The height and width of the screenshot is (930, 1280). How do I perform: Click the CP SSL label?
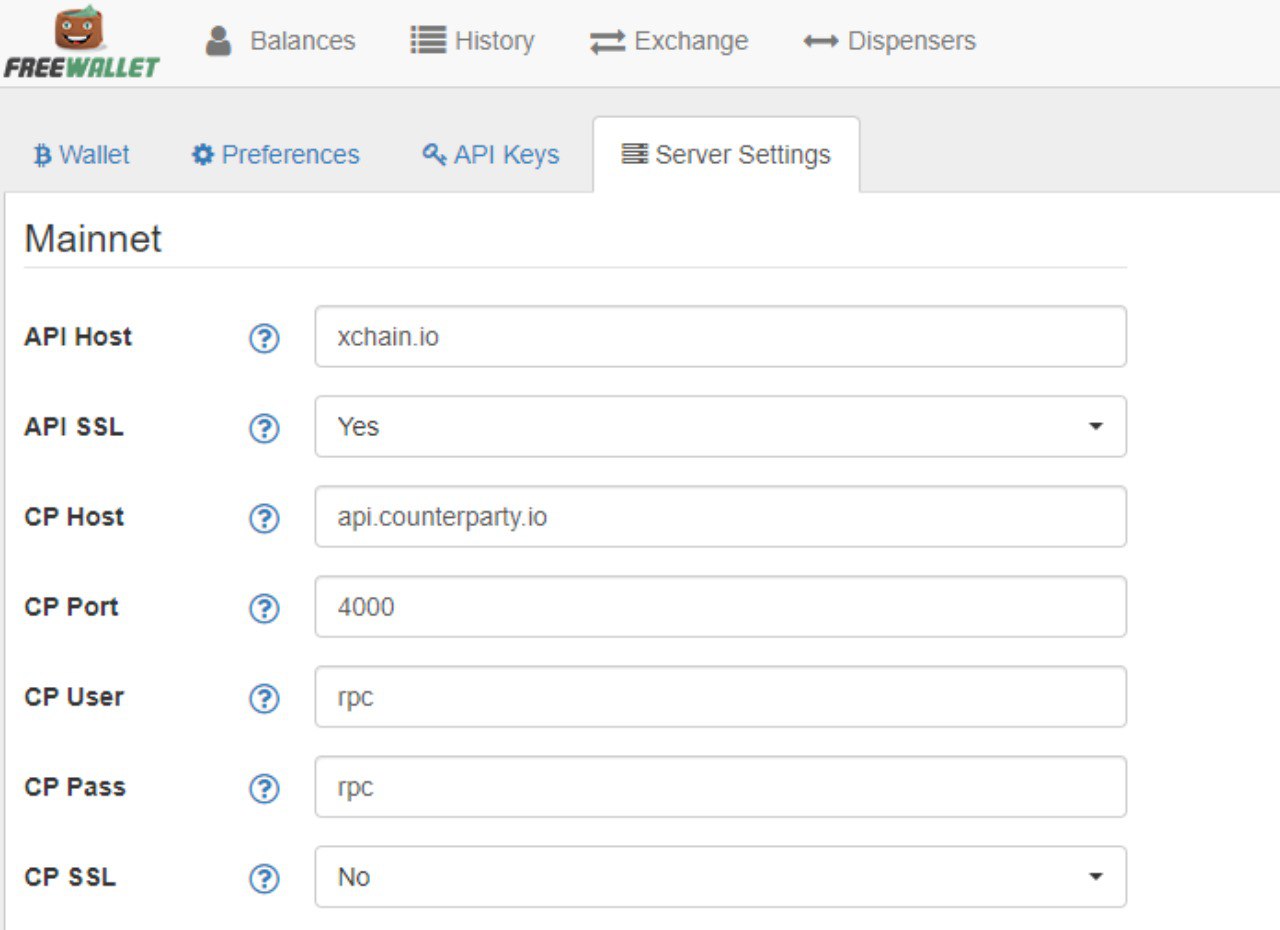pos(70,877)
